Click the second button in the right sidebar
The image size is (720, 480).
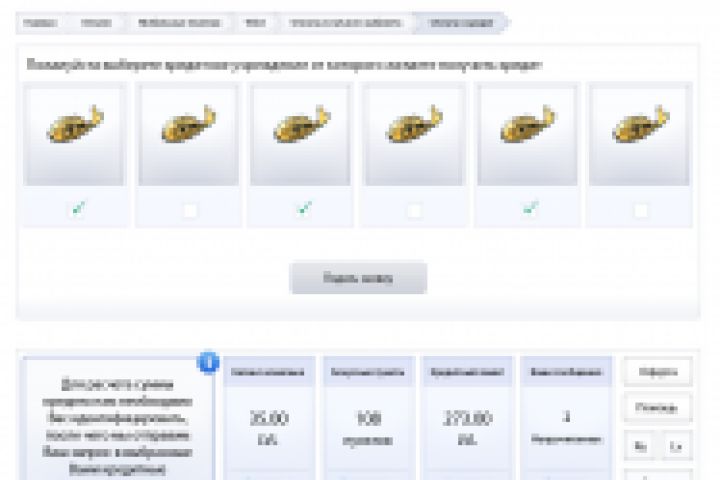click(x=658, y=407)
